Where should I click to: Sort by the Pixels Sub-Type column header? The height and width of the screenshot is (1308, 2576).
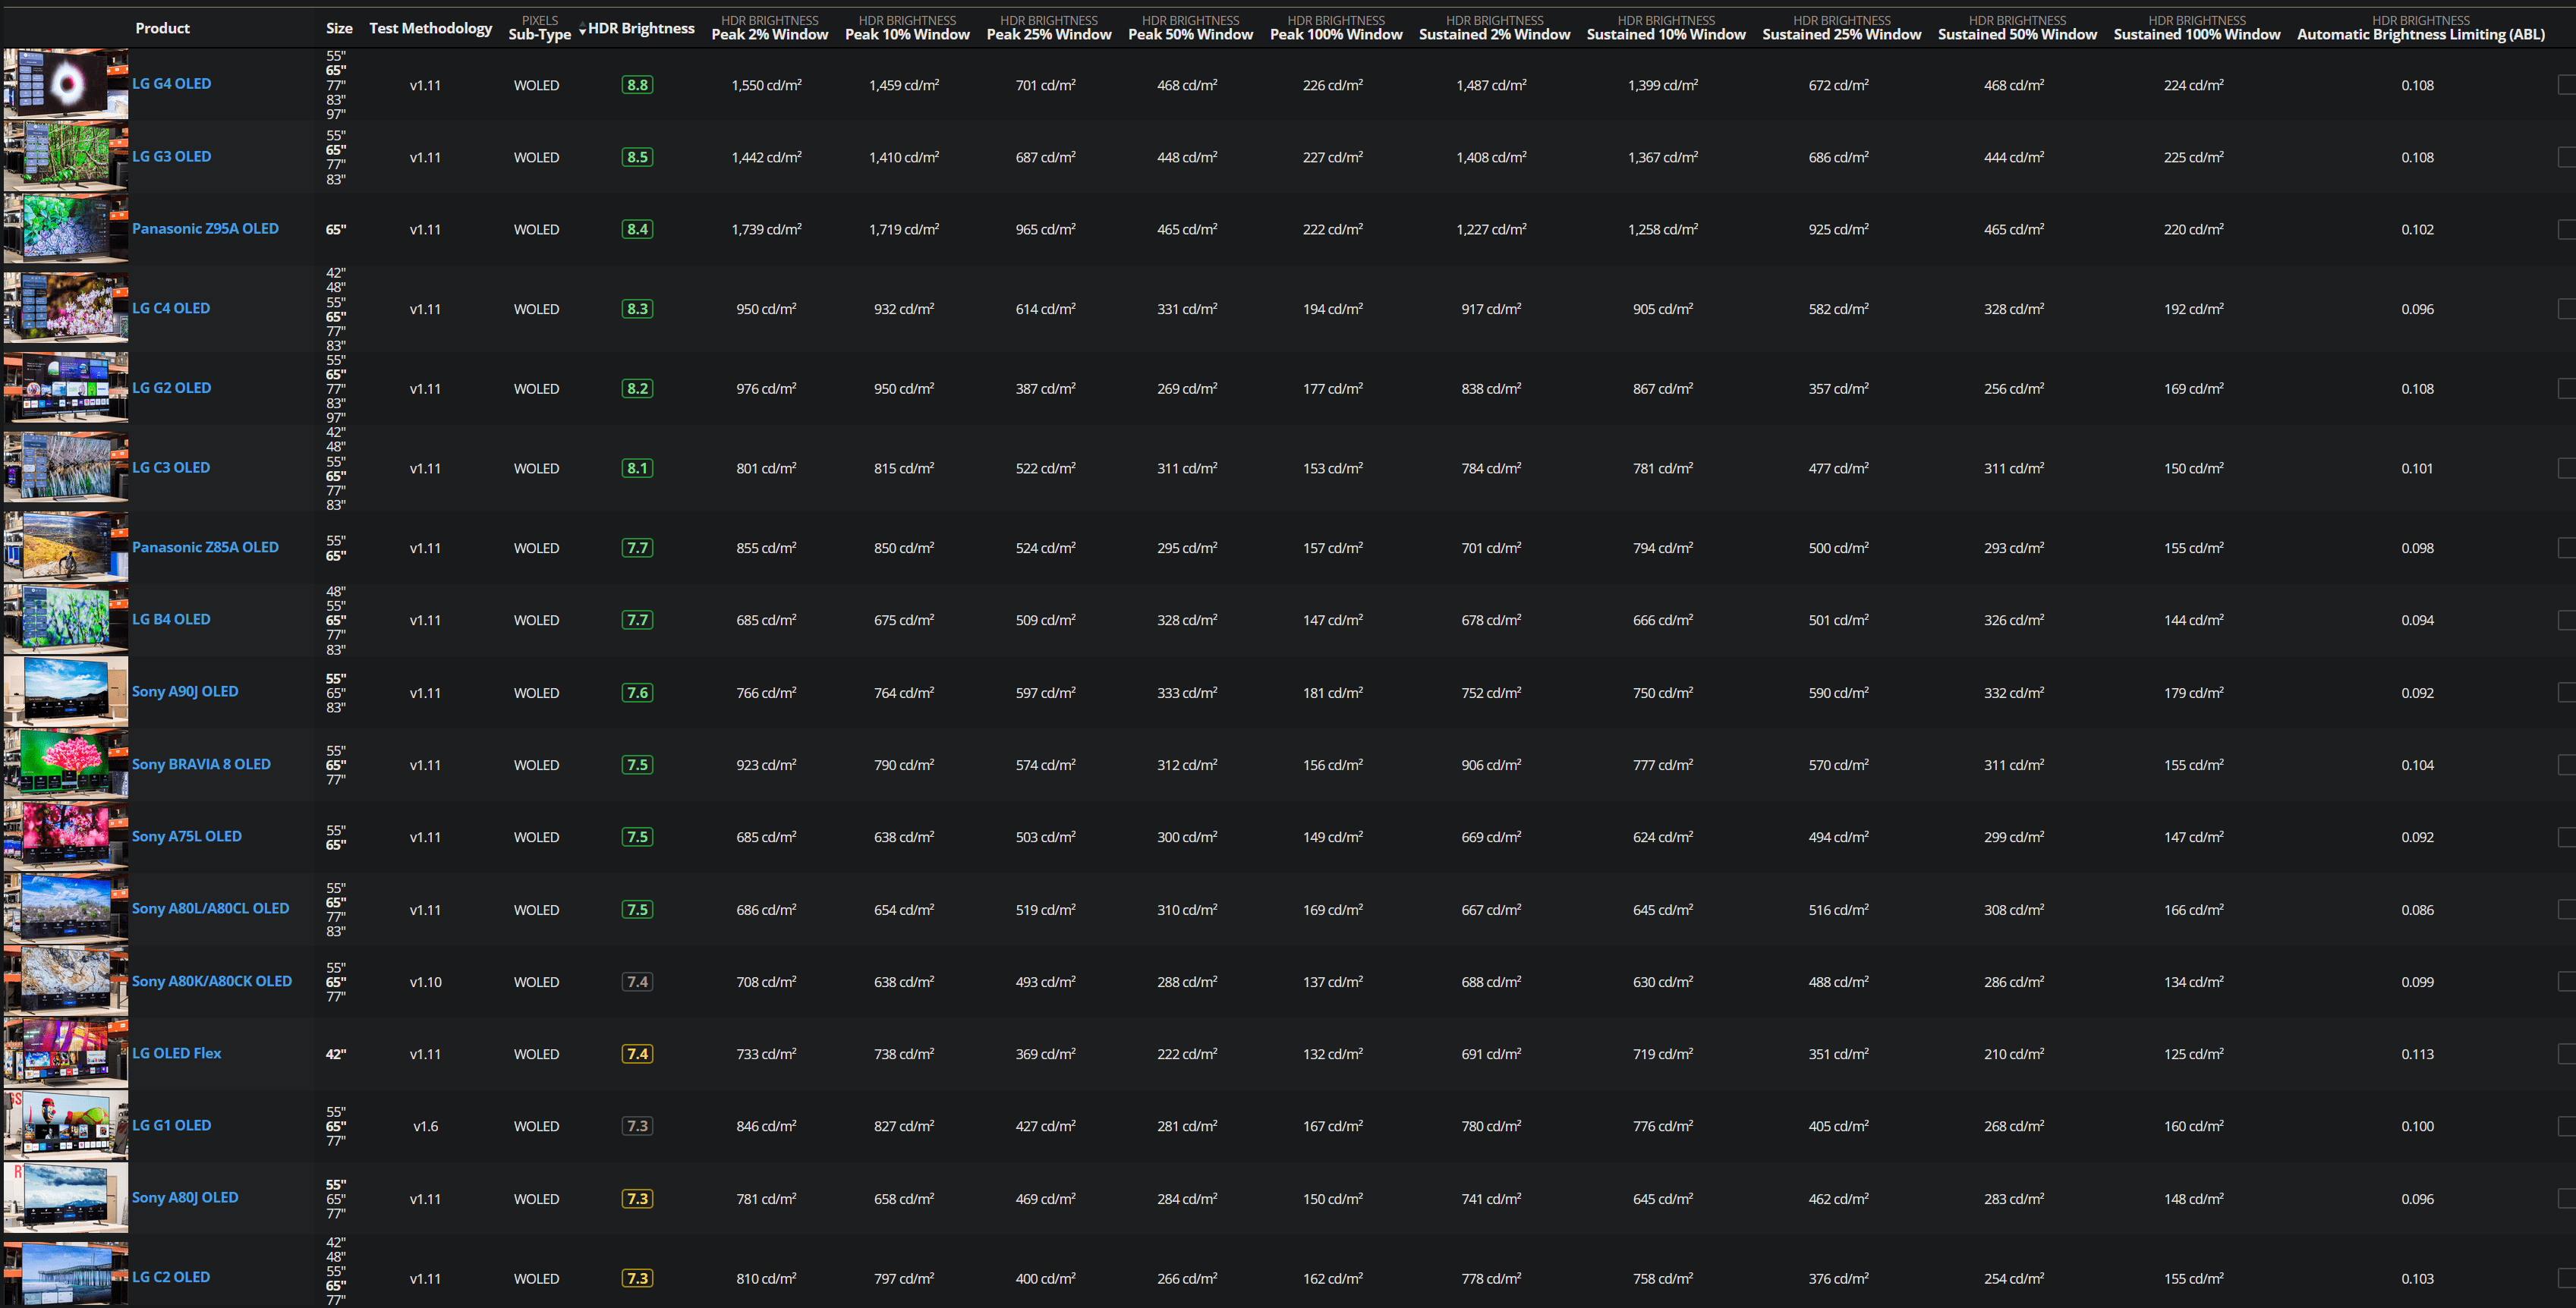tap(540, 28)
